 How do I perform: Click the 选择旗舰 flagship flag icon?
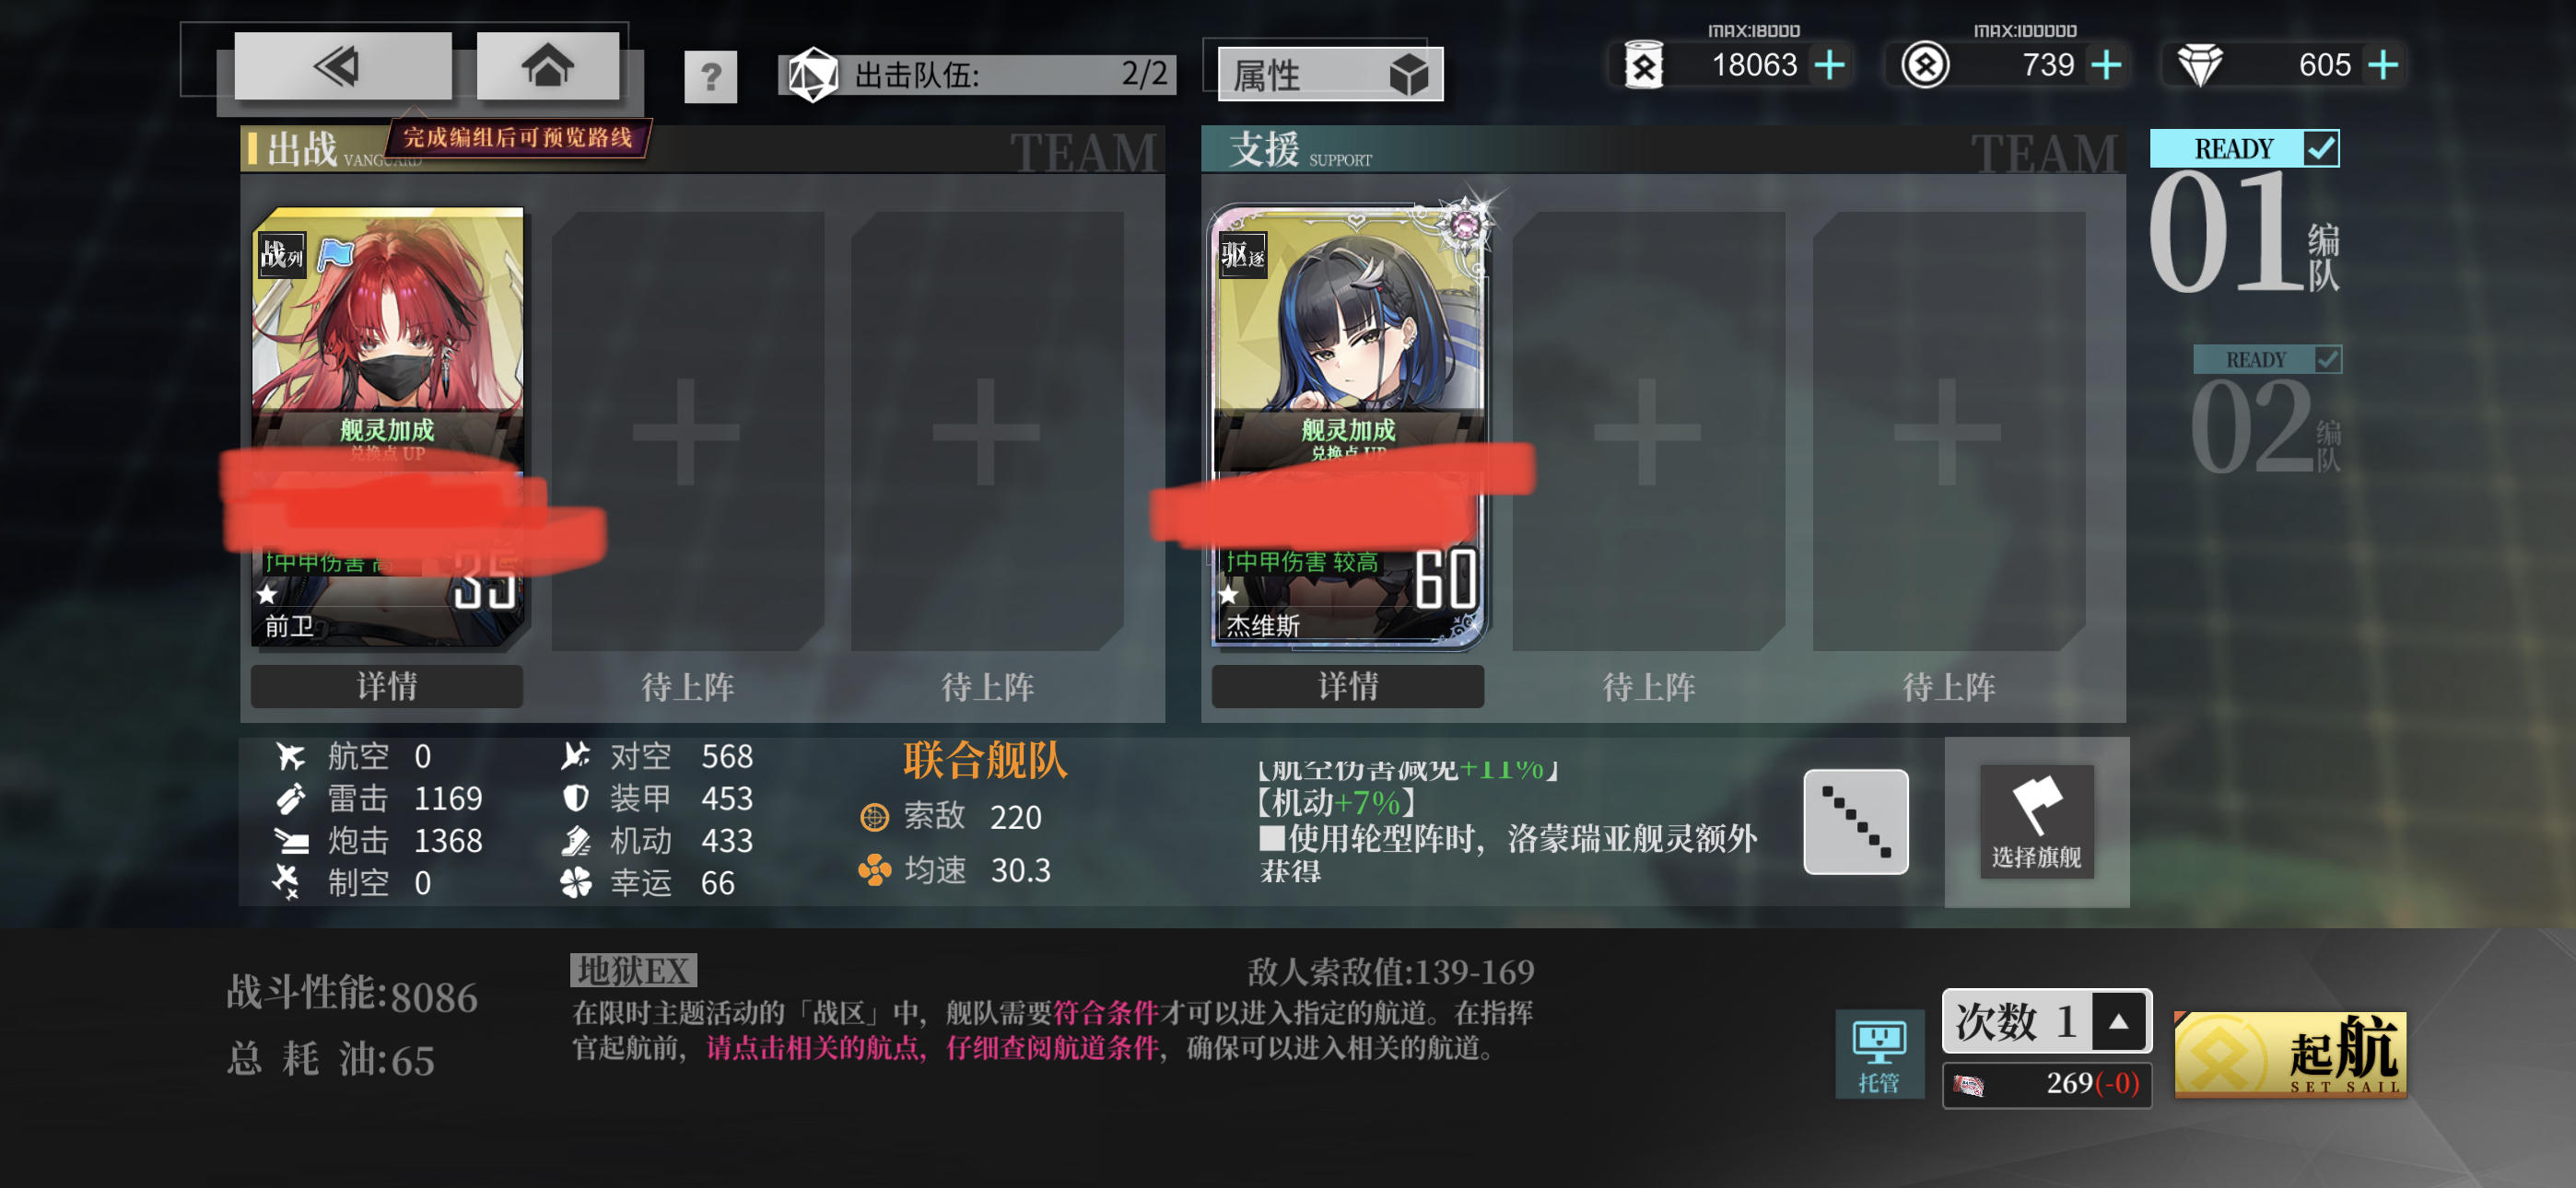pyautogui.click(x=2036, y=821)
